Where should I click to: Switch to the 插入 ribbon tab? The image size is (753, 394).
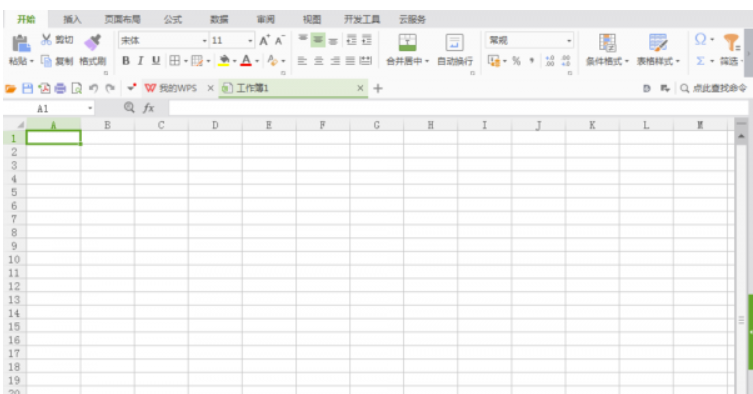[x=72, y=19]
